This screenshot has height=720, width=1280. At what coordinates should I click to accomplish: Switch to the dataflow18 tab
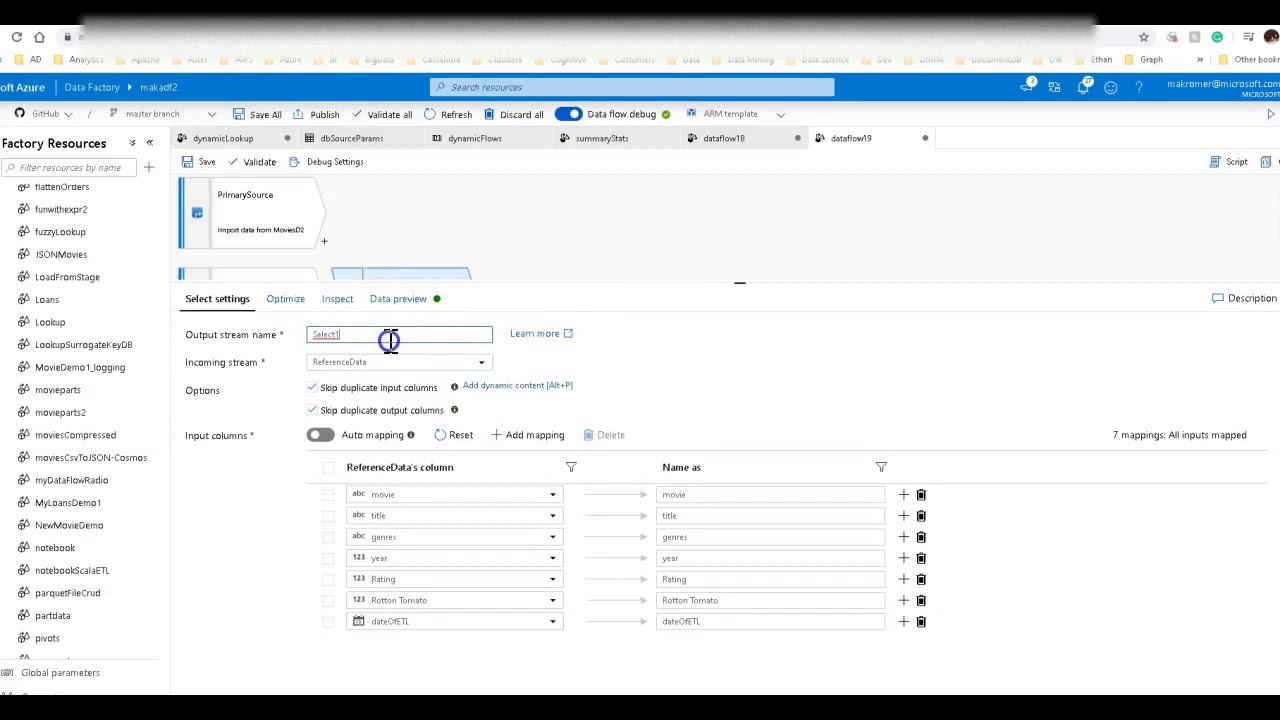[723, 138]
